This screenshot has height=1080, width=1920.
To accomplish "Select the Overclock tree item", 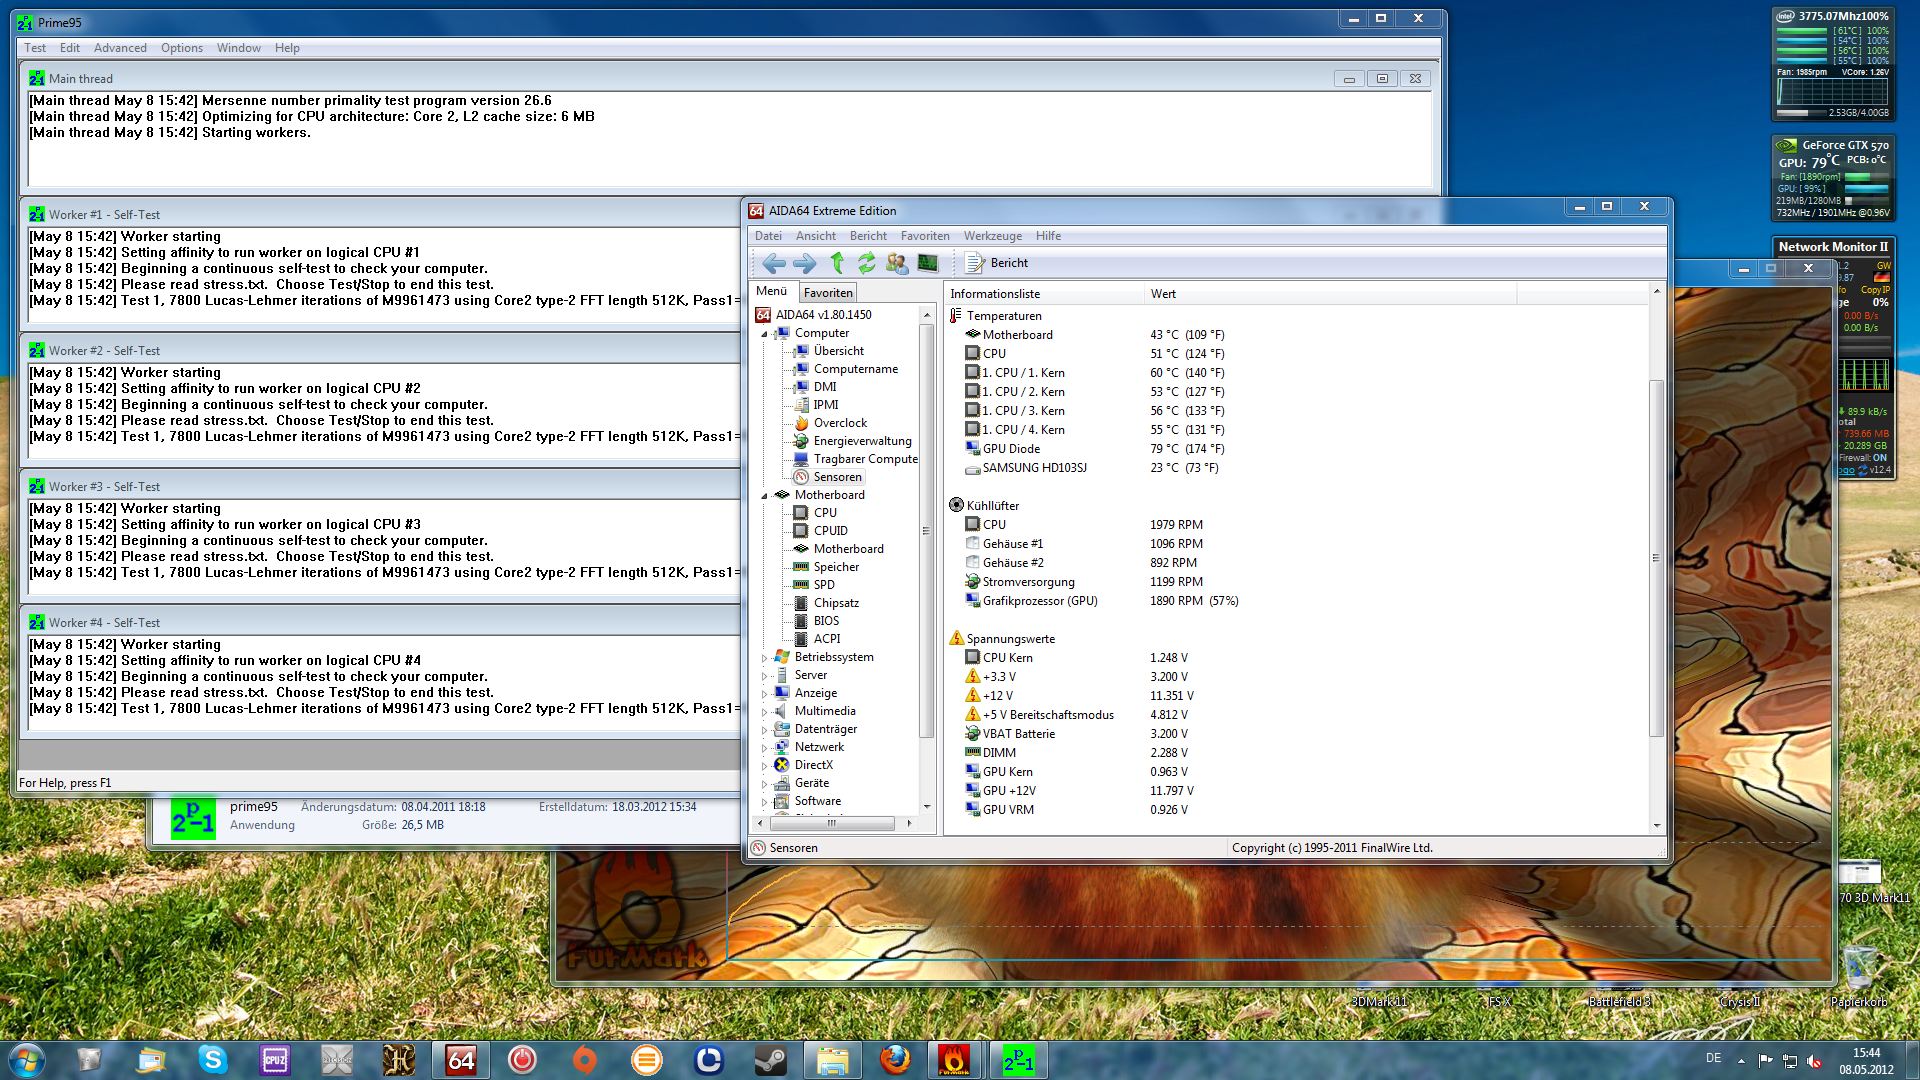I will click(x=839, y=423).
